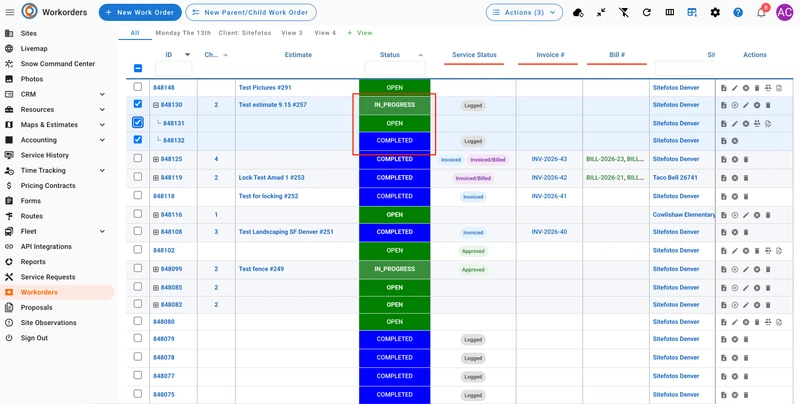Click the cancel X icon for work order 848130
The height and width of the screenshot is (404, 800).
click(x=757, y=106)
